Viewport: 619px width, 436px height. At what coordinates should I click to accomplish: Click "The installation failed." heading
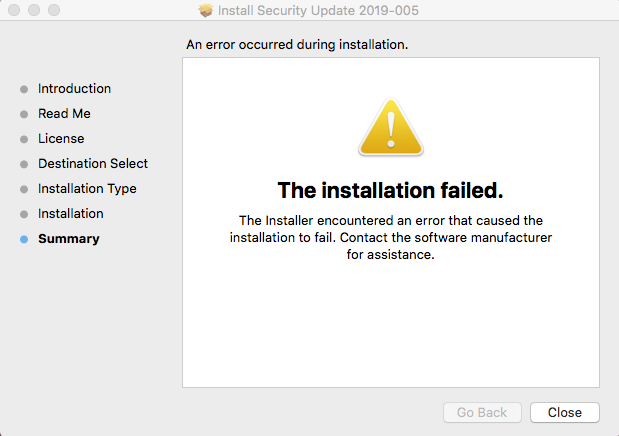tap(390, 190)
